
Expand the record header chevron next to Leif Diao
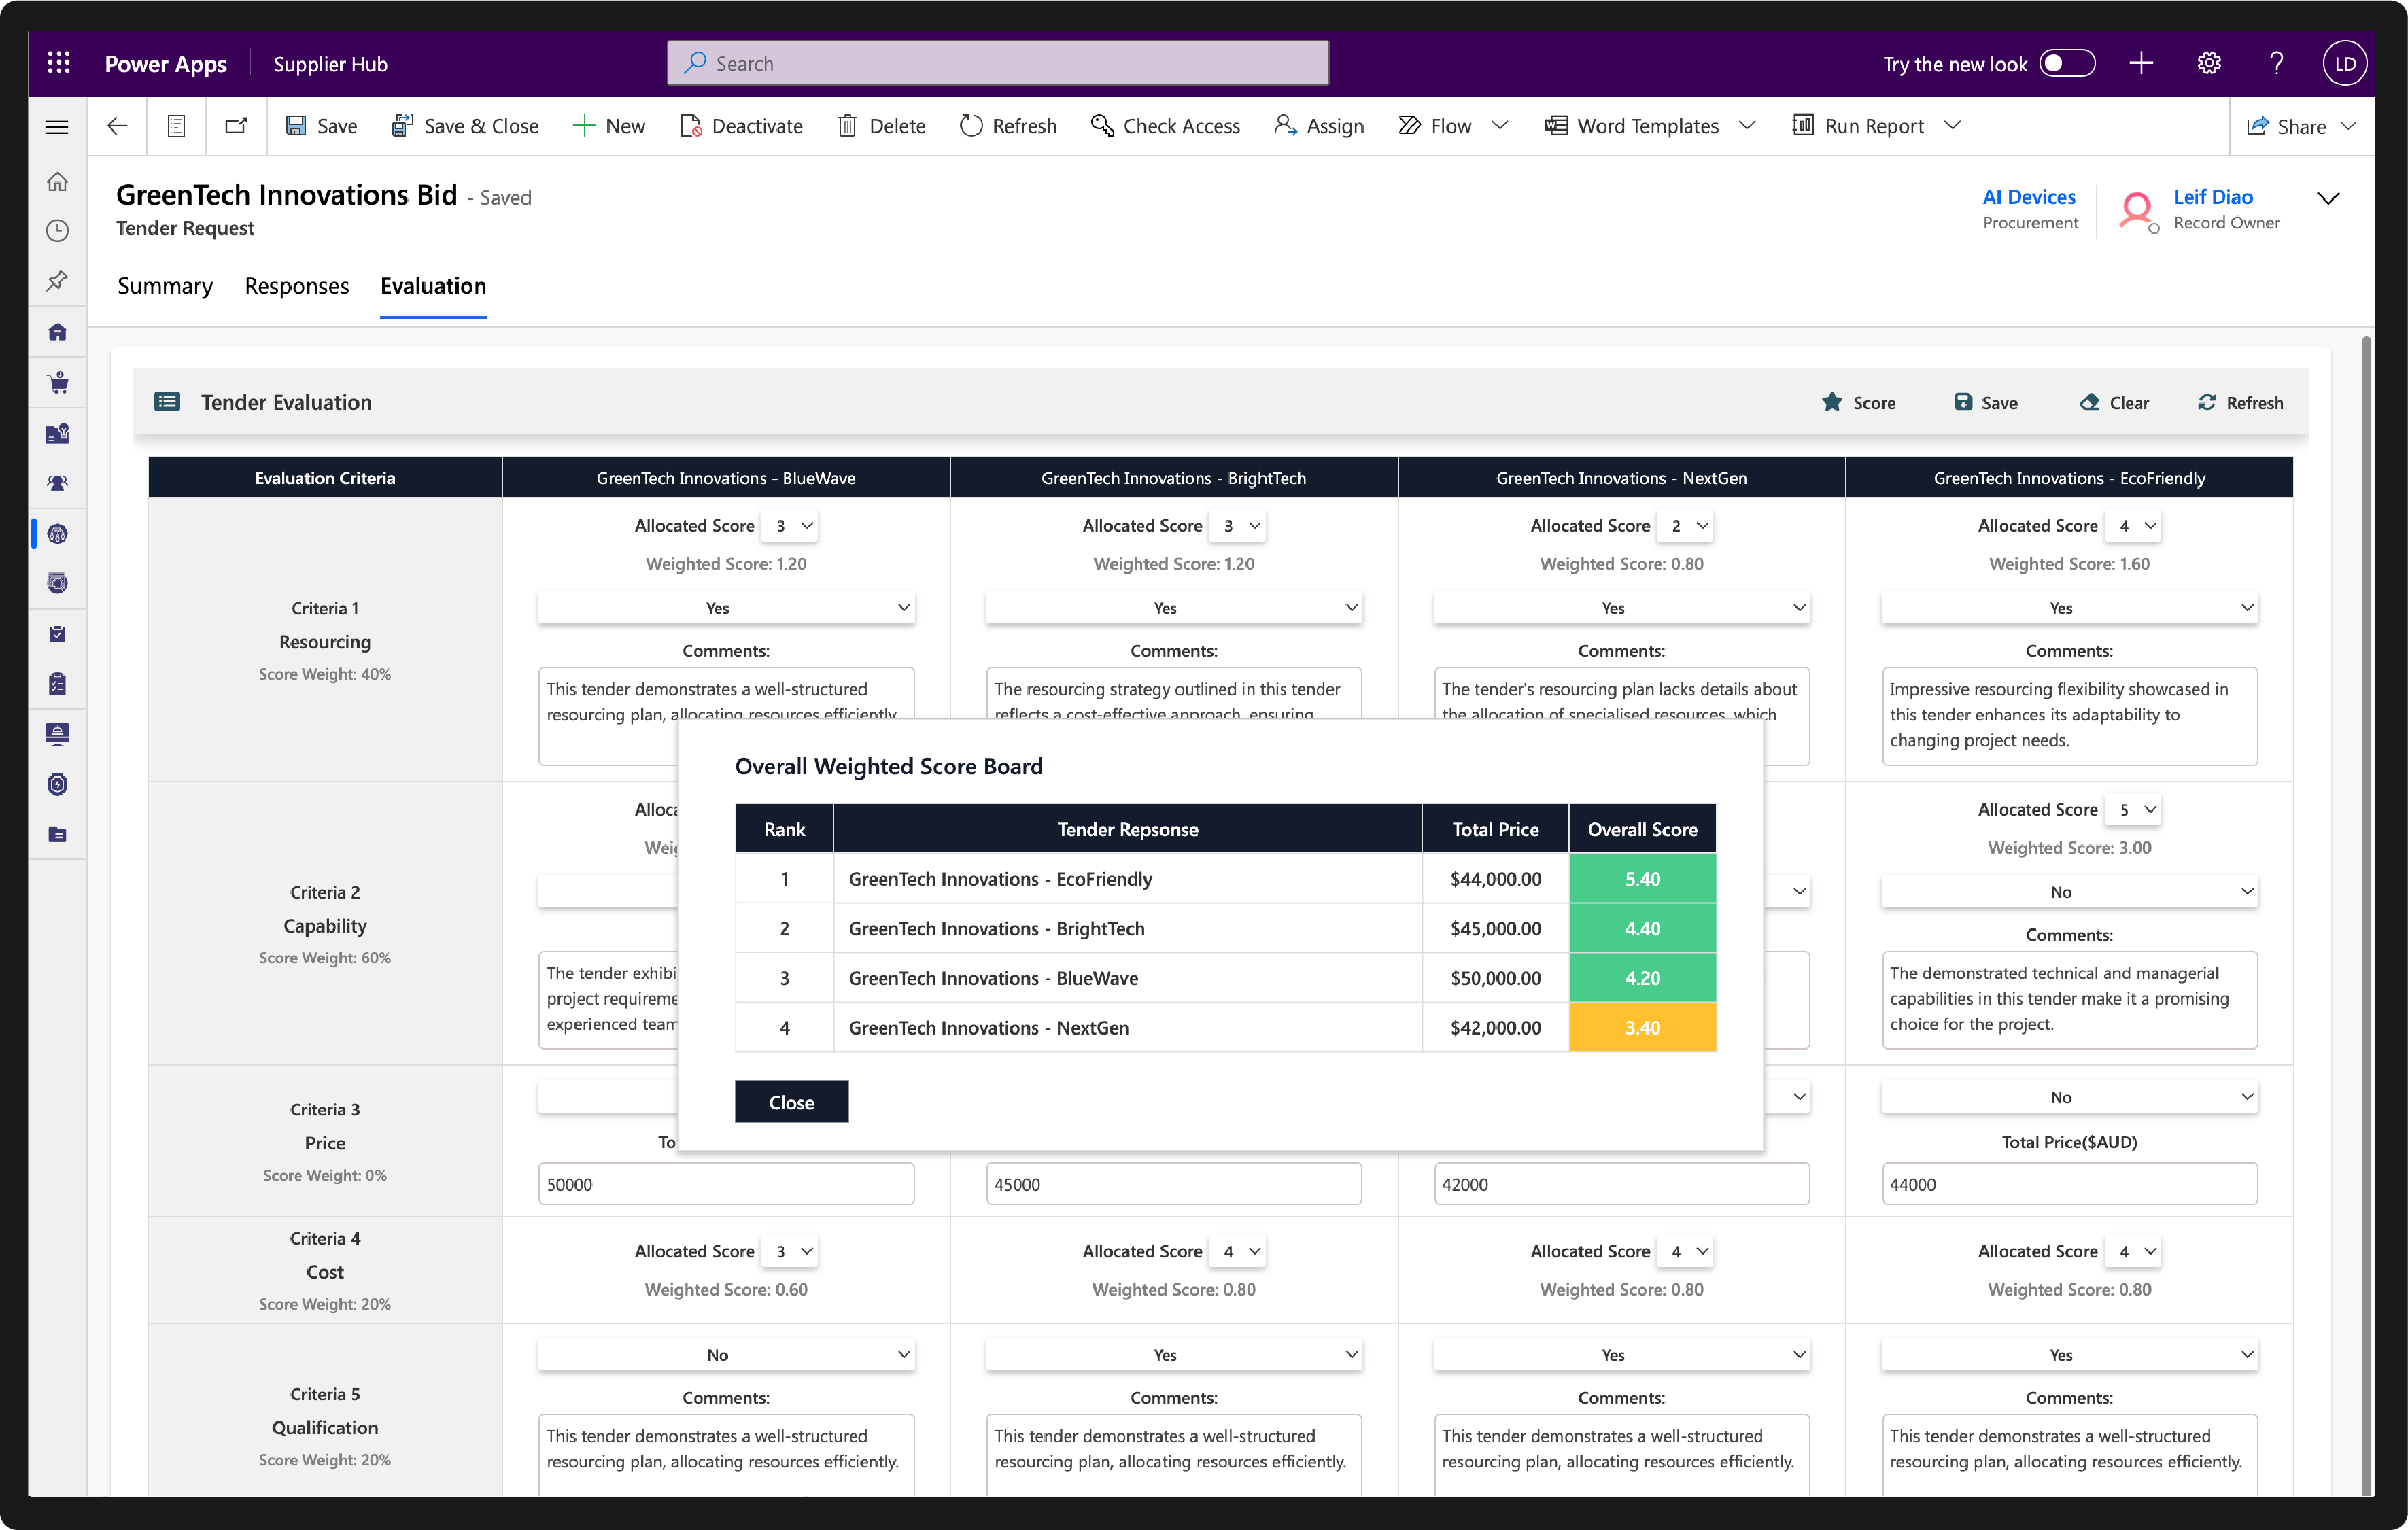coord(2328,198)
